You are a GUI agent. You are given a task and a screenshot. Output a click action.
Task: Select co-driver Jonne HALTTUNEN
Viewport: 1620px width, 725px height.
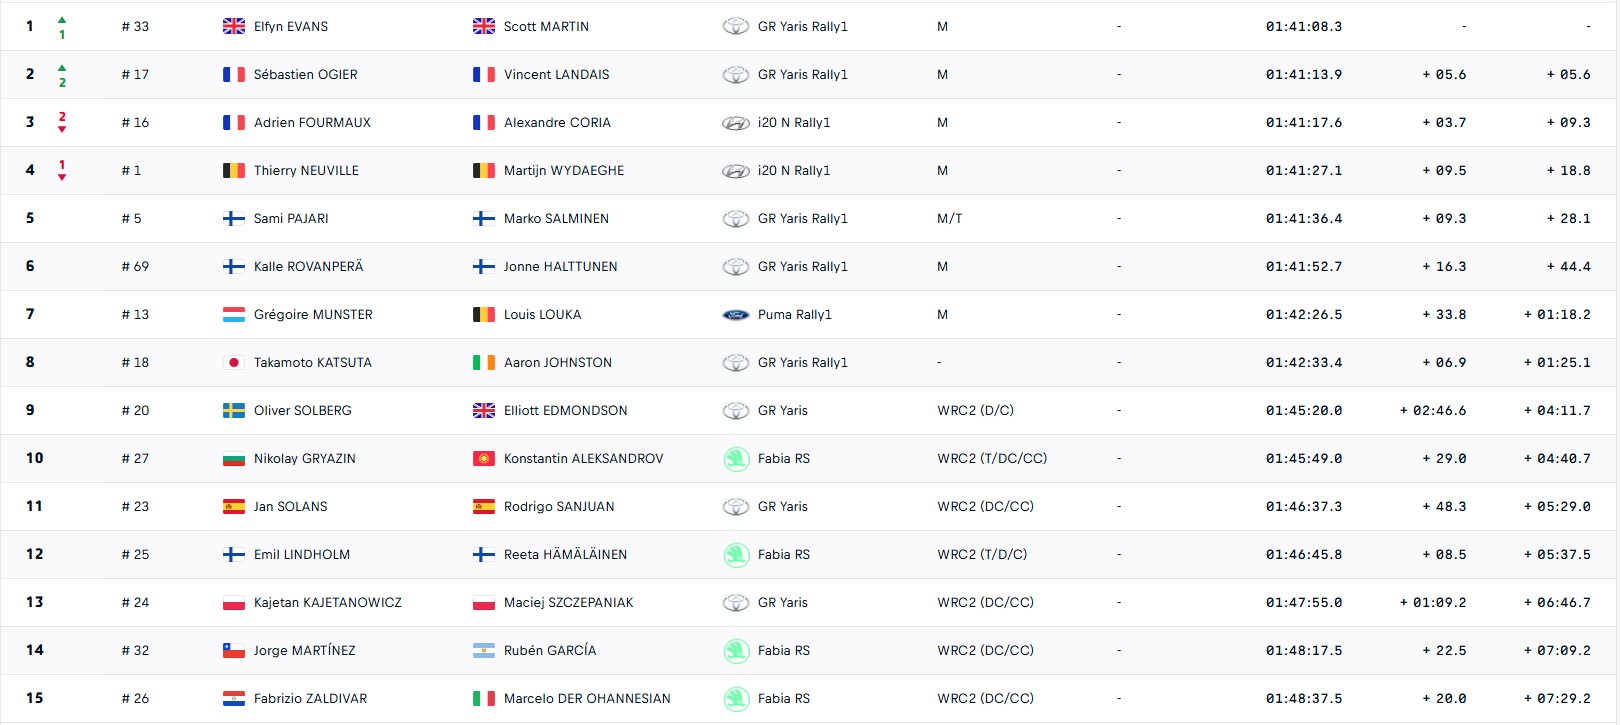tap(560, 267)
